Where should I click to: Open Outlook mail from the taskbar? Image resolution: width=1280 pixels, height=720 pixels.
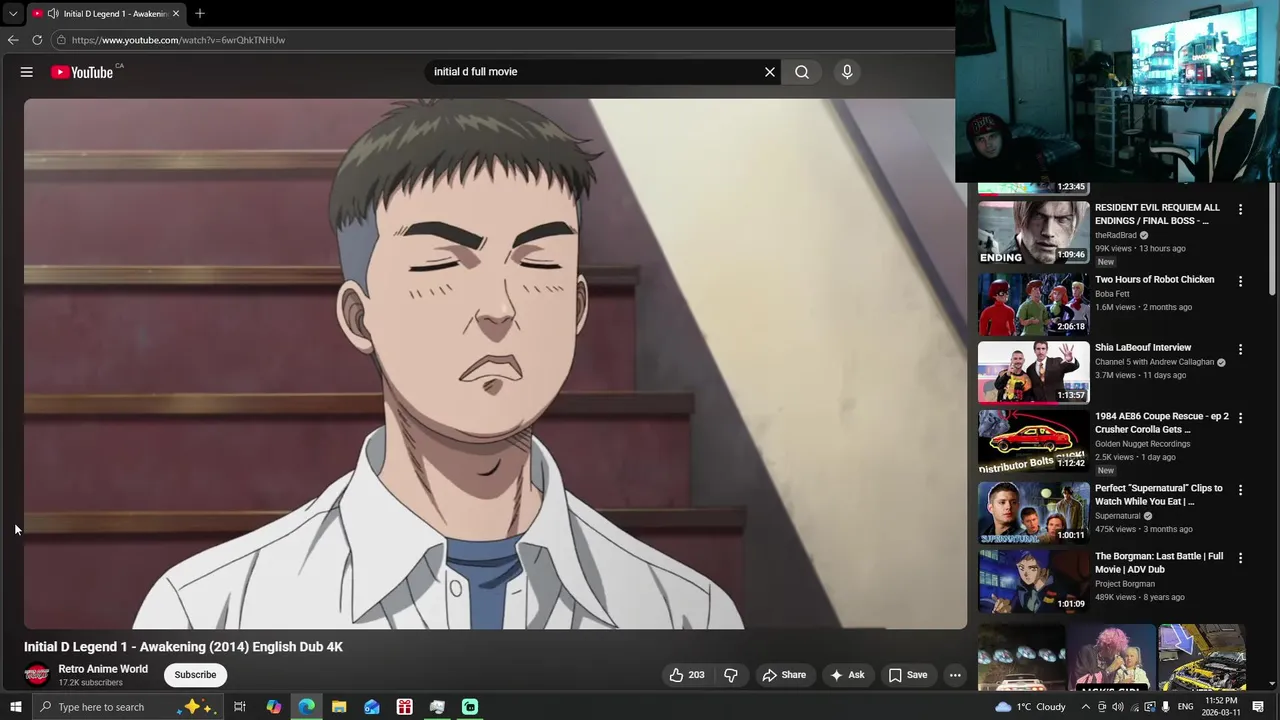tap(372, 707)
